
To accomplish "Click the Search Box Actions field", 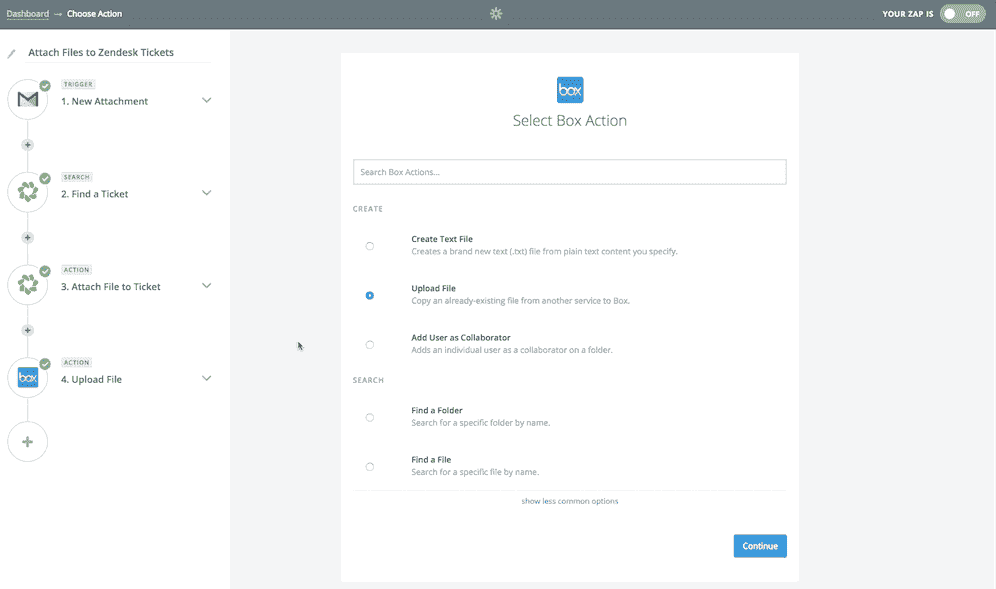I will tap(570, 172).
